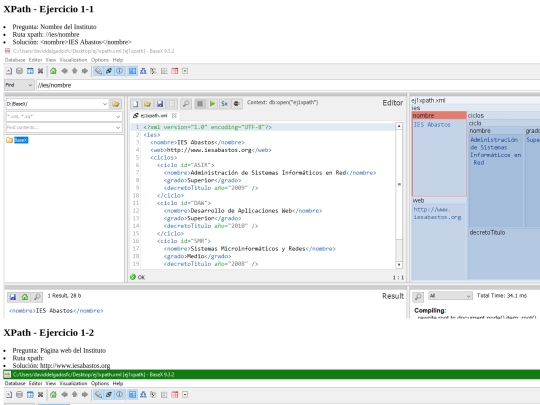Viewport: 540px width, 405px height.
Task: Open Editor menu in first BaseX window
Action: coord(35,60)
